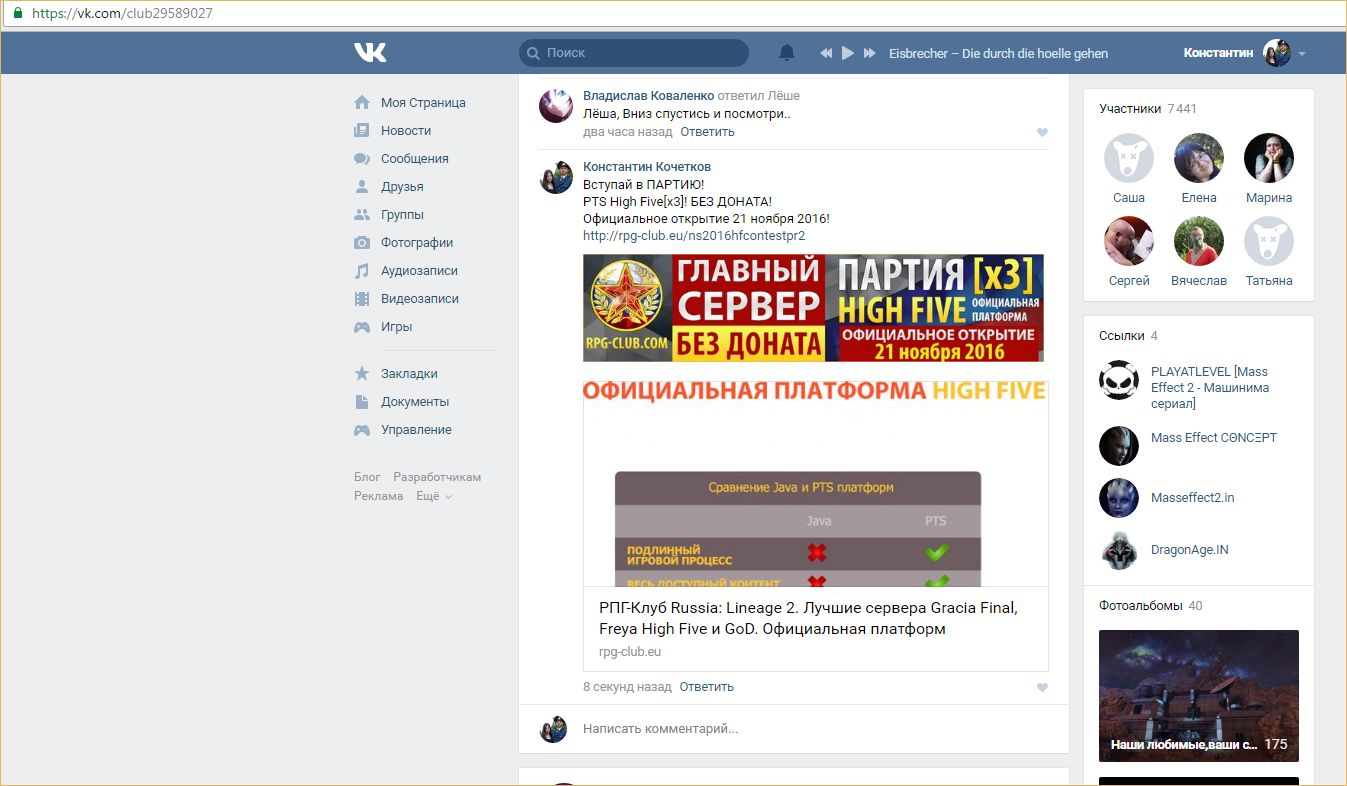Open Фотографии camera icon
Screen dimensions: 1347x786
pos(362,242)
